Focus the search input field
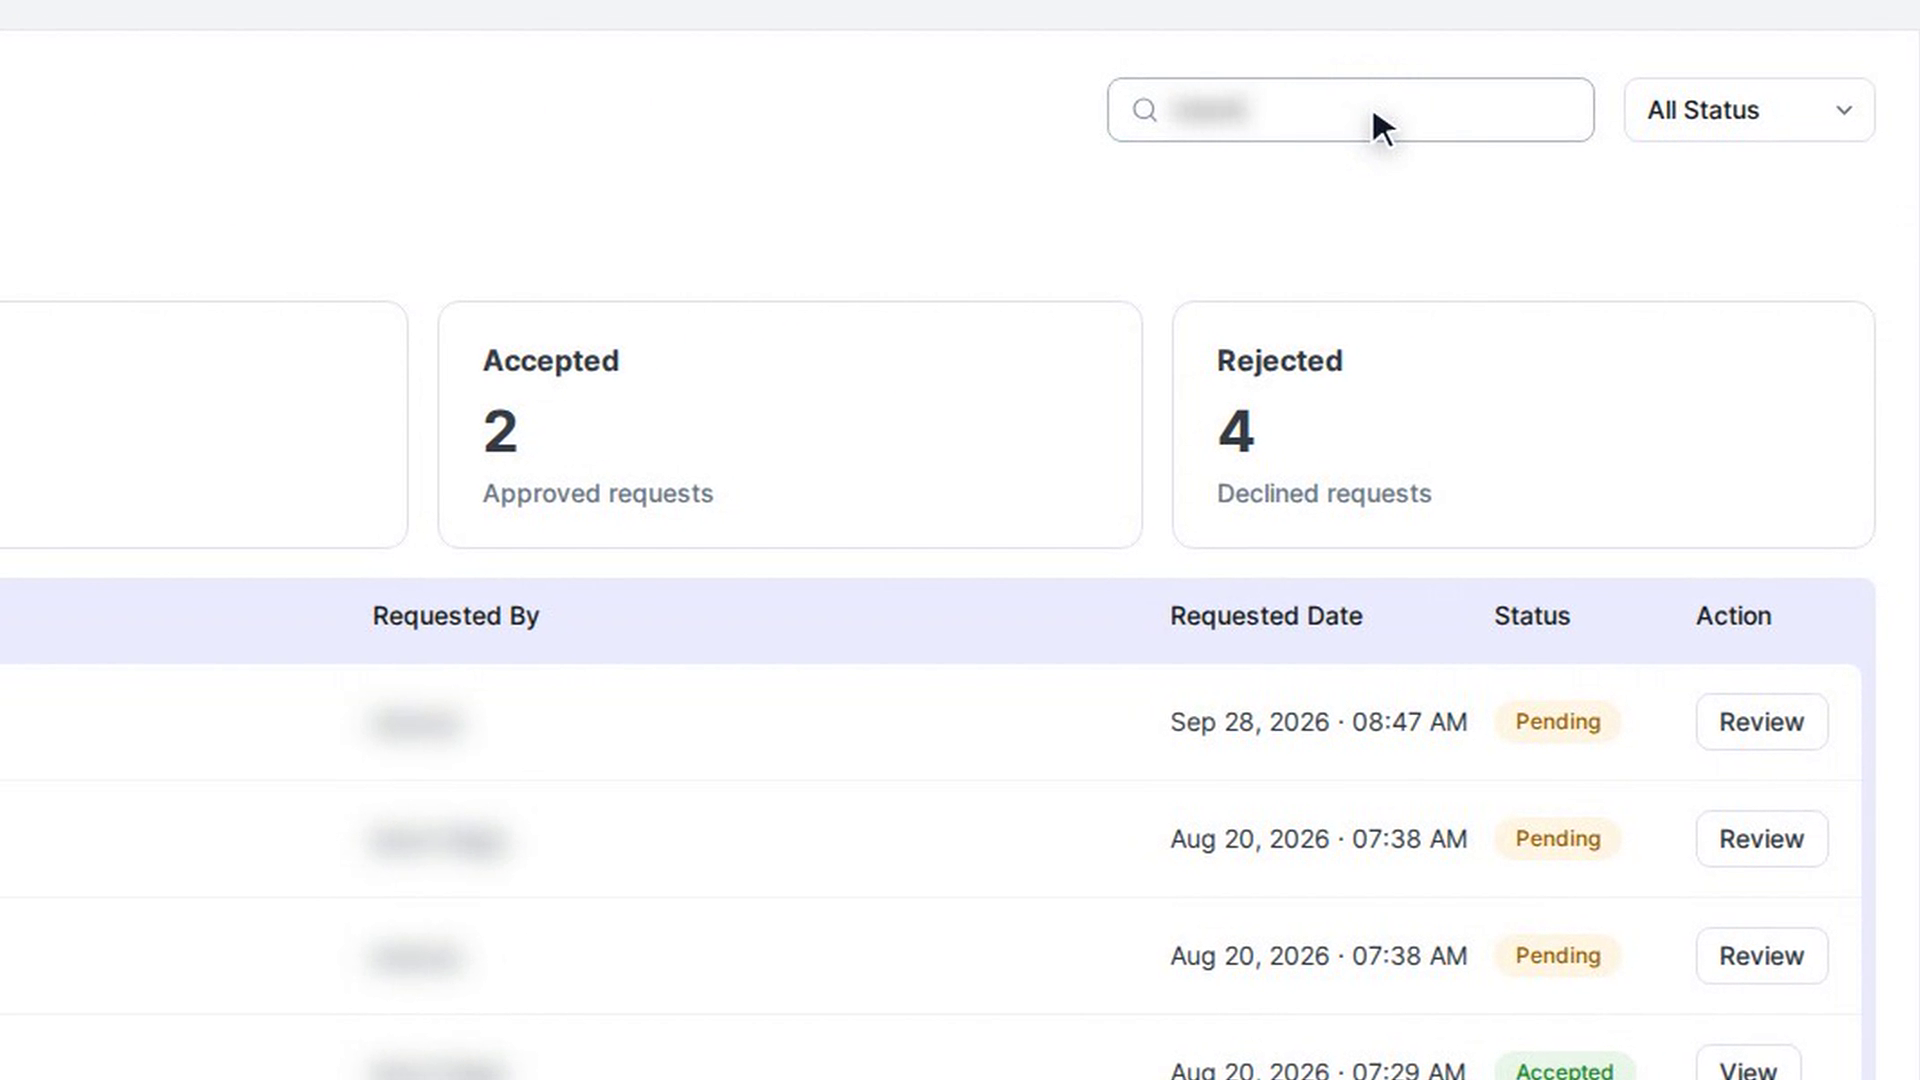This screenshot has height=1080, width=1920. coord(1350,110)
